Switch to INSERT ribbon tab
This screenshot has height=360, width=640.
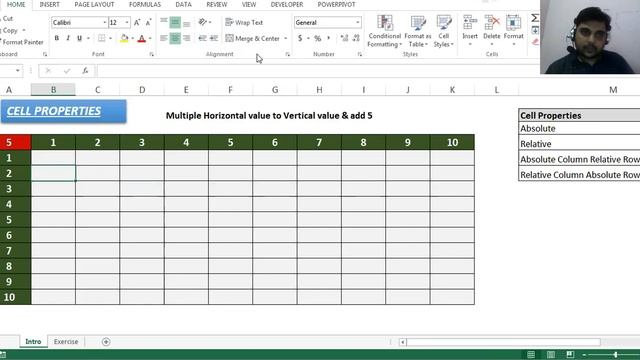pos(49,4)
